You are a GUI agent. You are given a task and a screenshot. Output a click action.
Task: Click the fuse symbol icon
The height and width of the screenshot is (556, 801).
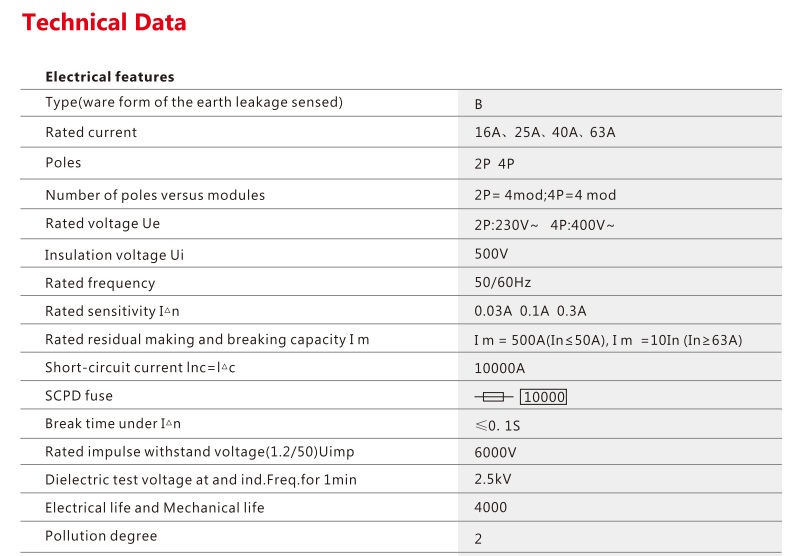493,397
